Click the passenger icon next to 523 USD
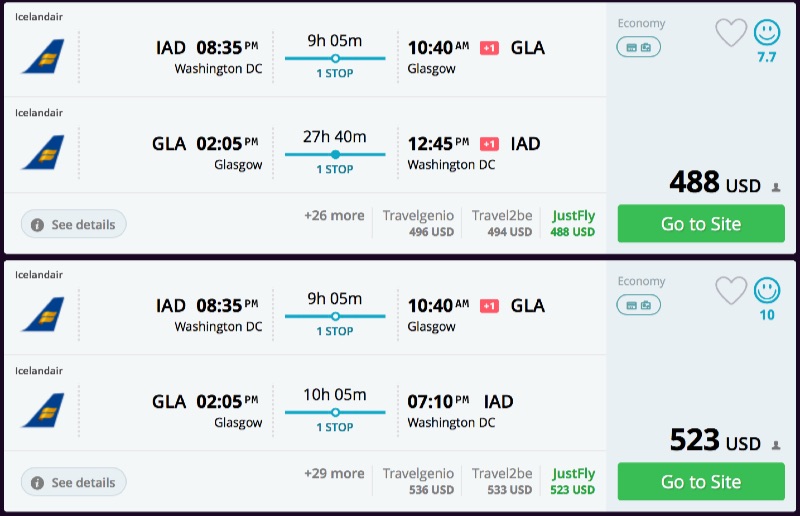Screen dimensions: 800x516 click(x=775, y=445)
